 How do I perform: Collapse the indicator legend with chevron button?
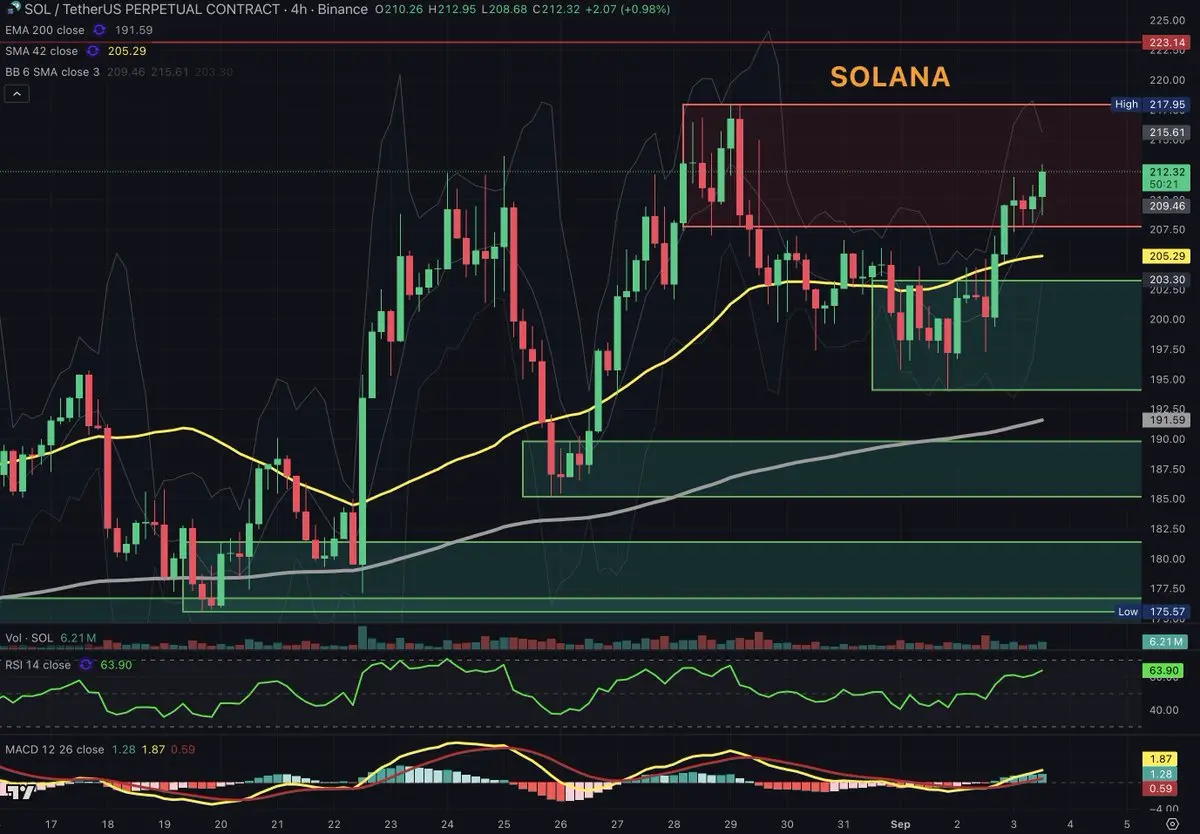coord(17,94)
